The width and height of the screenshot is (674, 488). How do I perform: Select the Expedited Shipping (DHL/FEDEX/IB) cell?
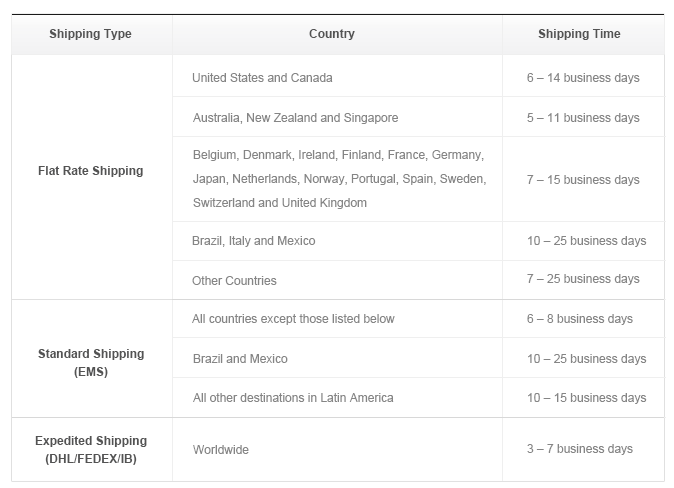coord(92,449)
